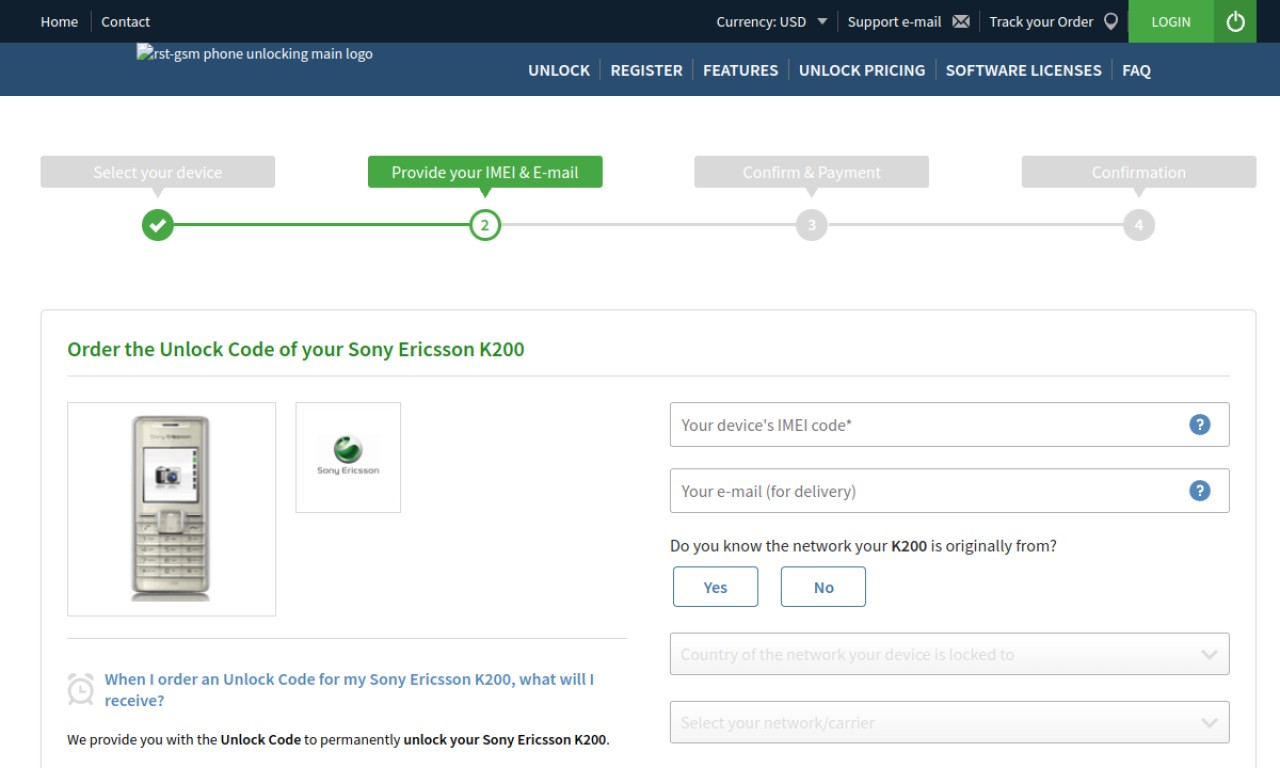Click the Provide your IMEI & E-mail step
Viewport: 1280px width, 768px height.
(x=485, y=172)
